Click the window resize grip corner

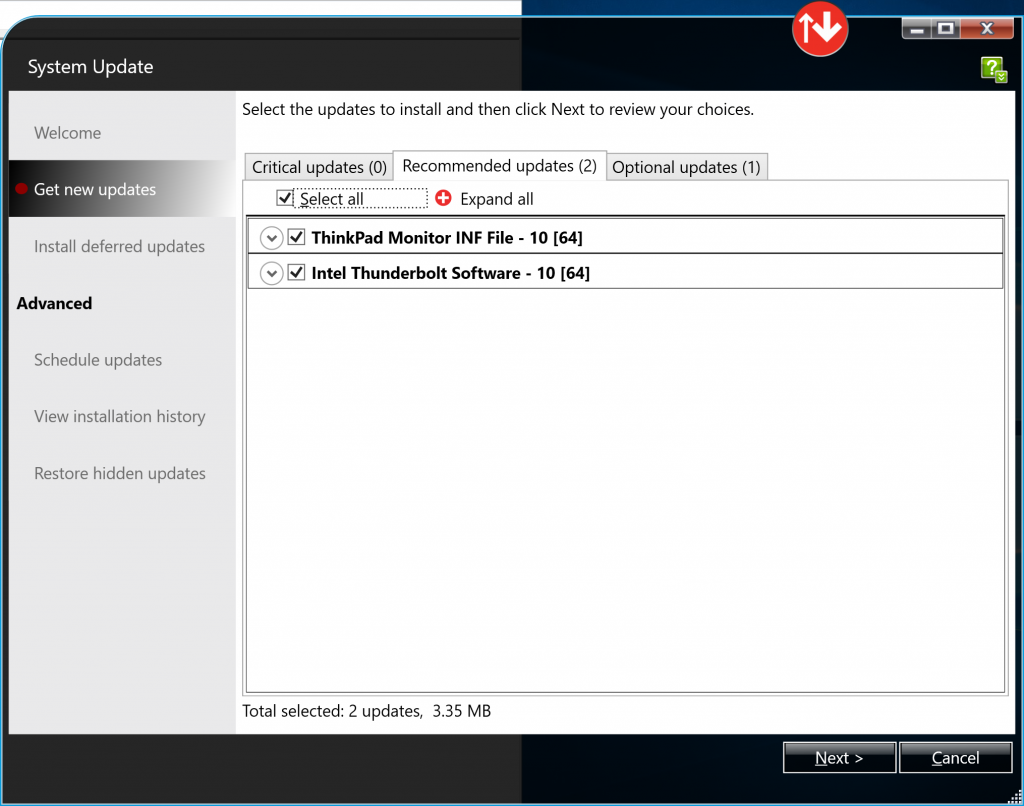[1015, 797]
